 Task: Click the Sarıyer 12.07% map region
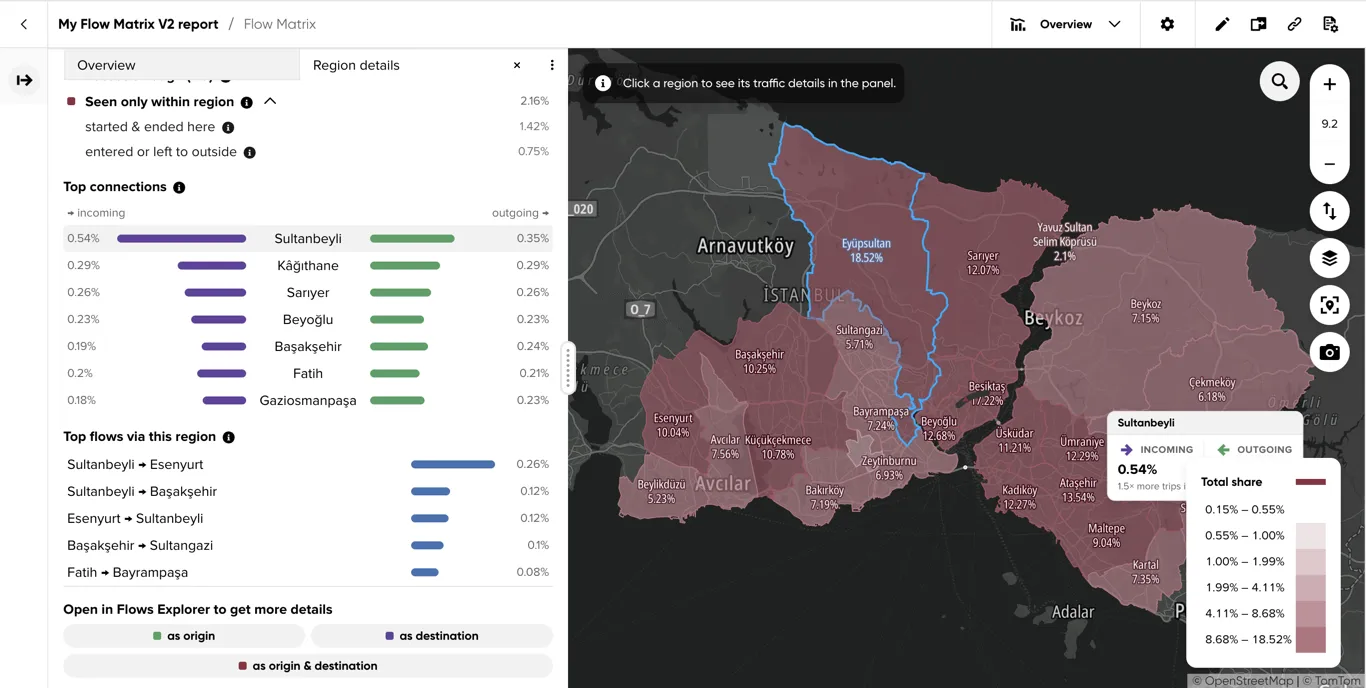(x=983, y=263)
